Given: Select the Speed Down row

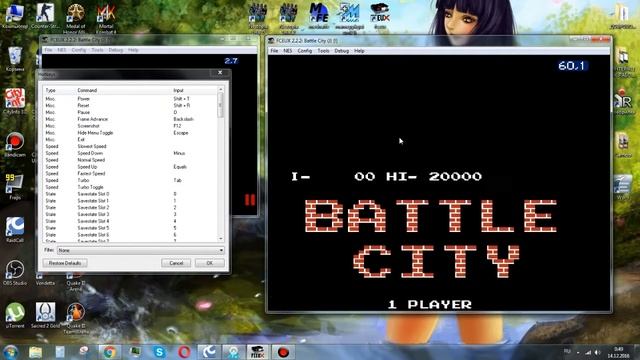Looking at the screenshot, I should pyautogui.click(x=130, y=153).
